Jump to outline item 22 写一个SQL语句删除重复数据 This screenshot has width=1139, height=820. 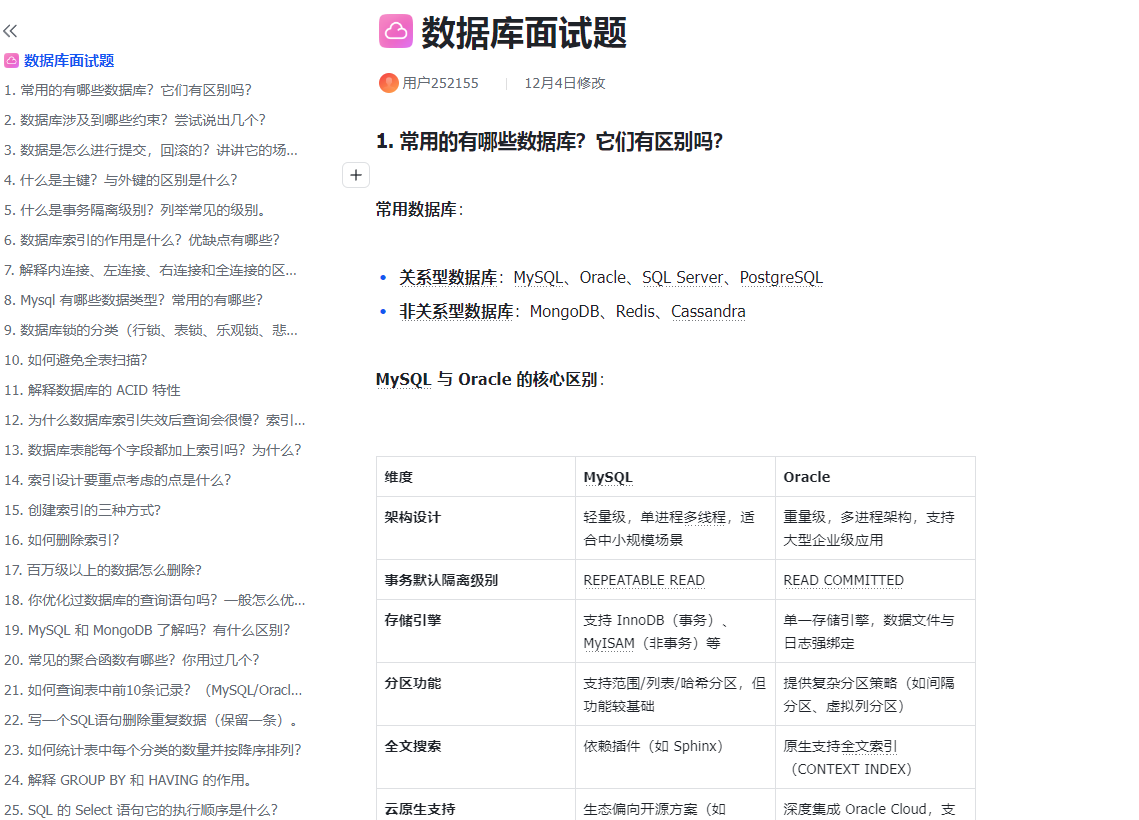pyautogui.click(x=153, y=720)
